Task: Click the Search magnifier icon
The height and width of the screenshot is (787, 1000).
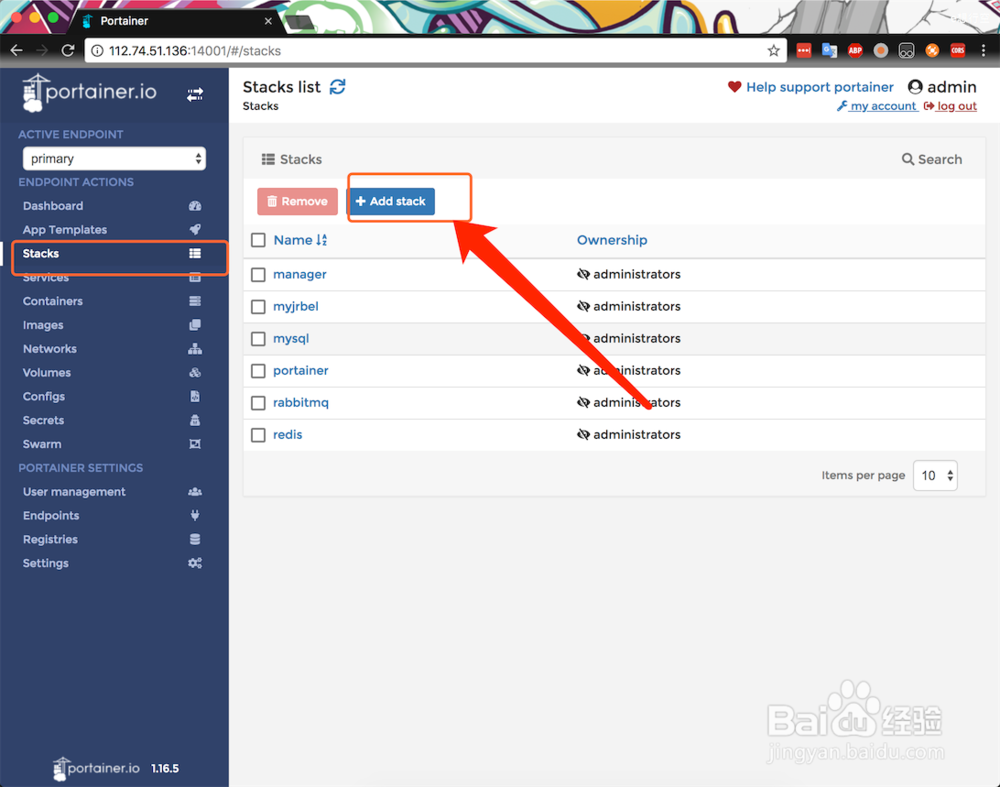Action: pyautogui.click(x=908, y=159)
